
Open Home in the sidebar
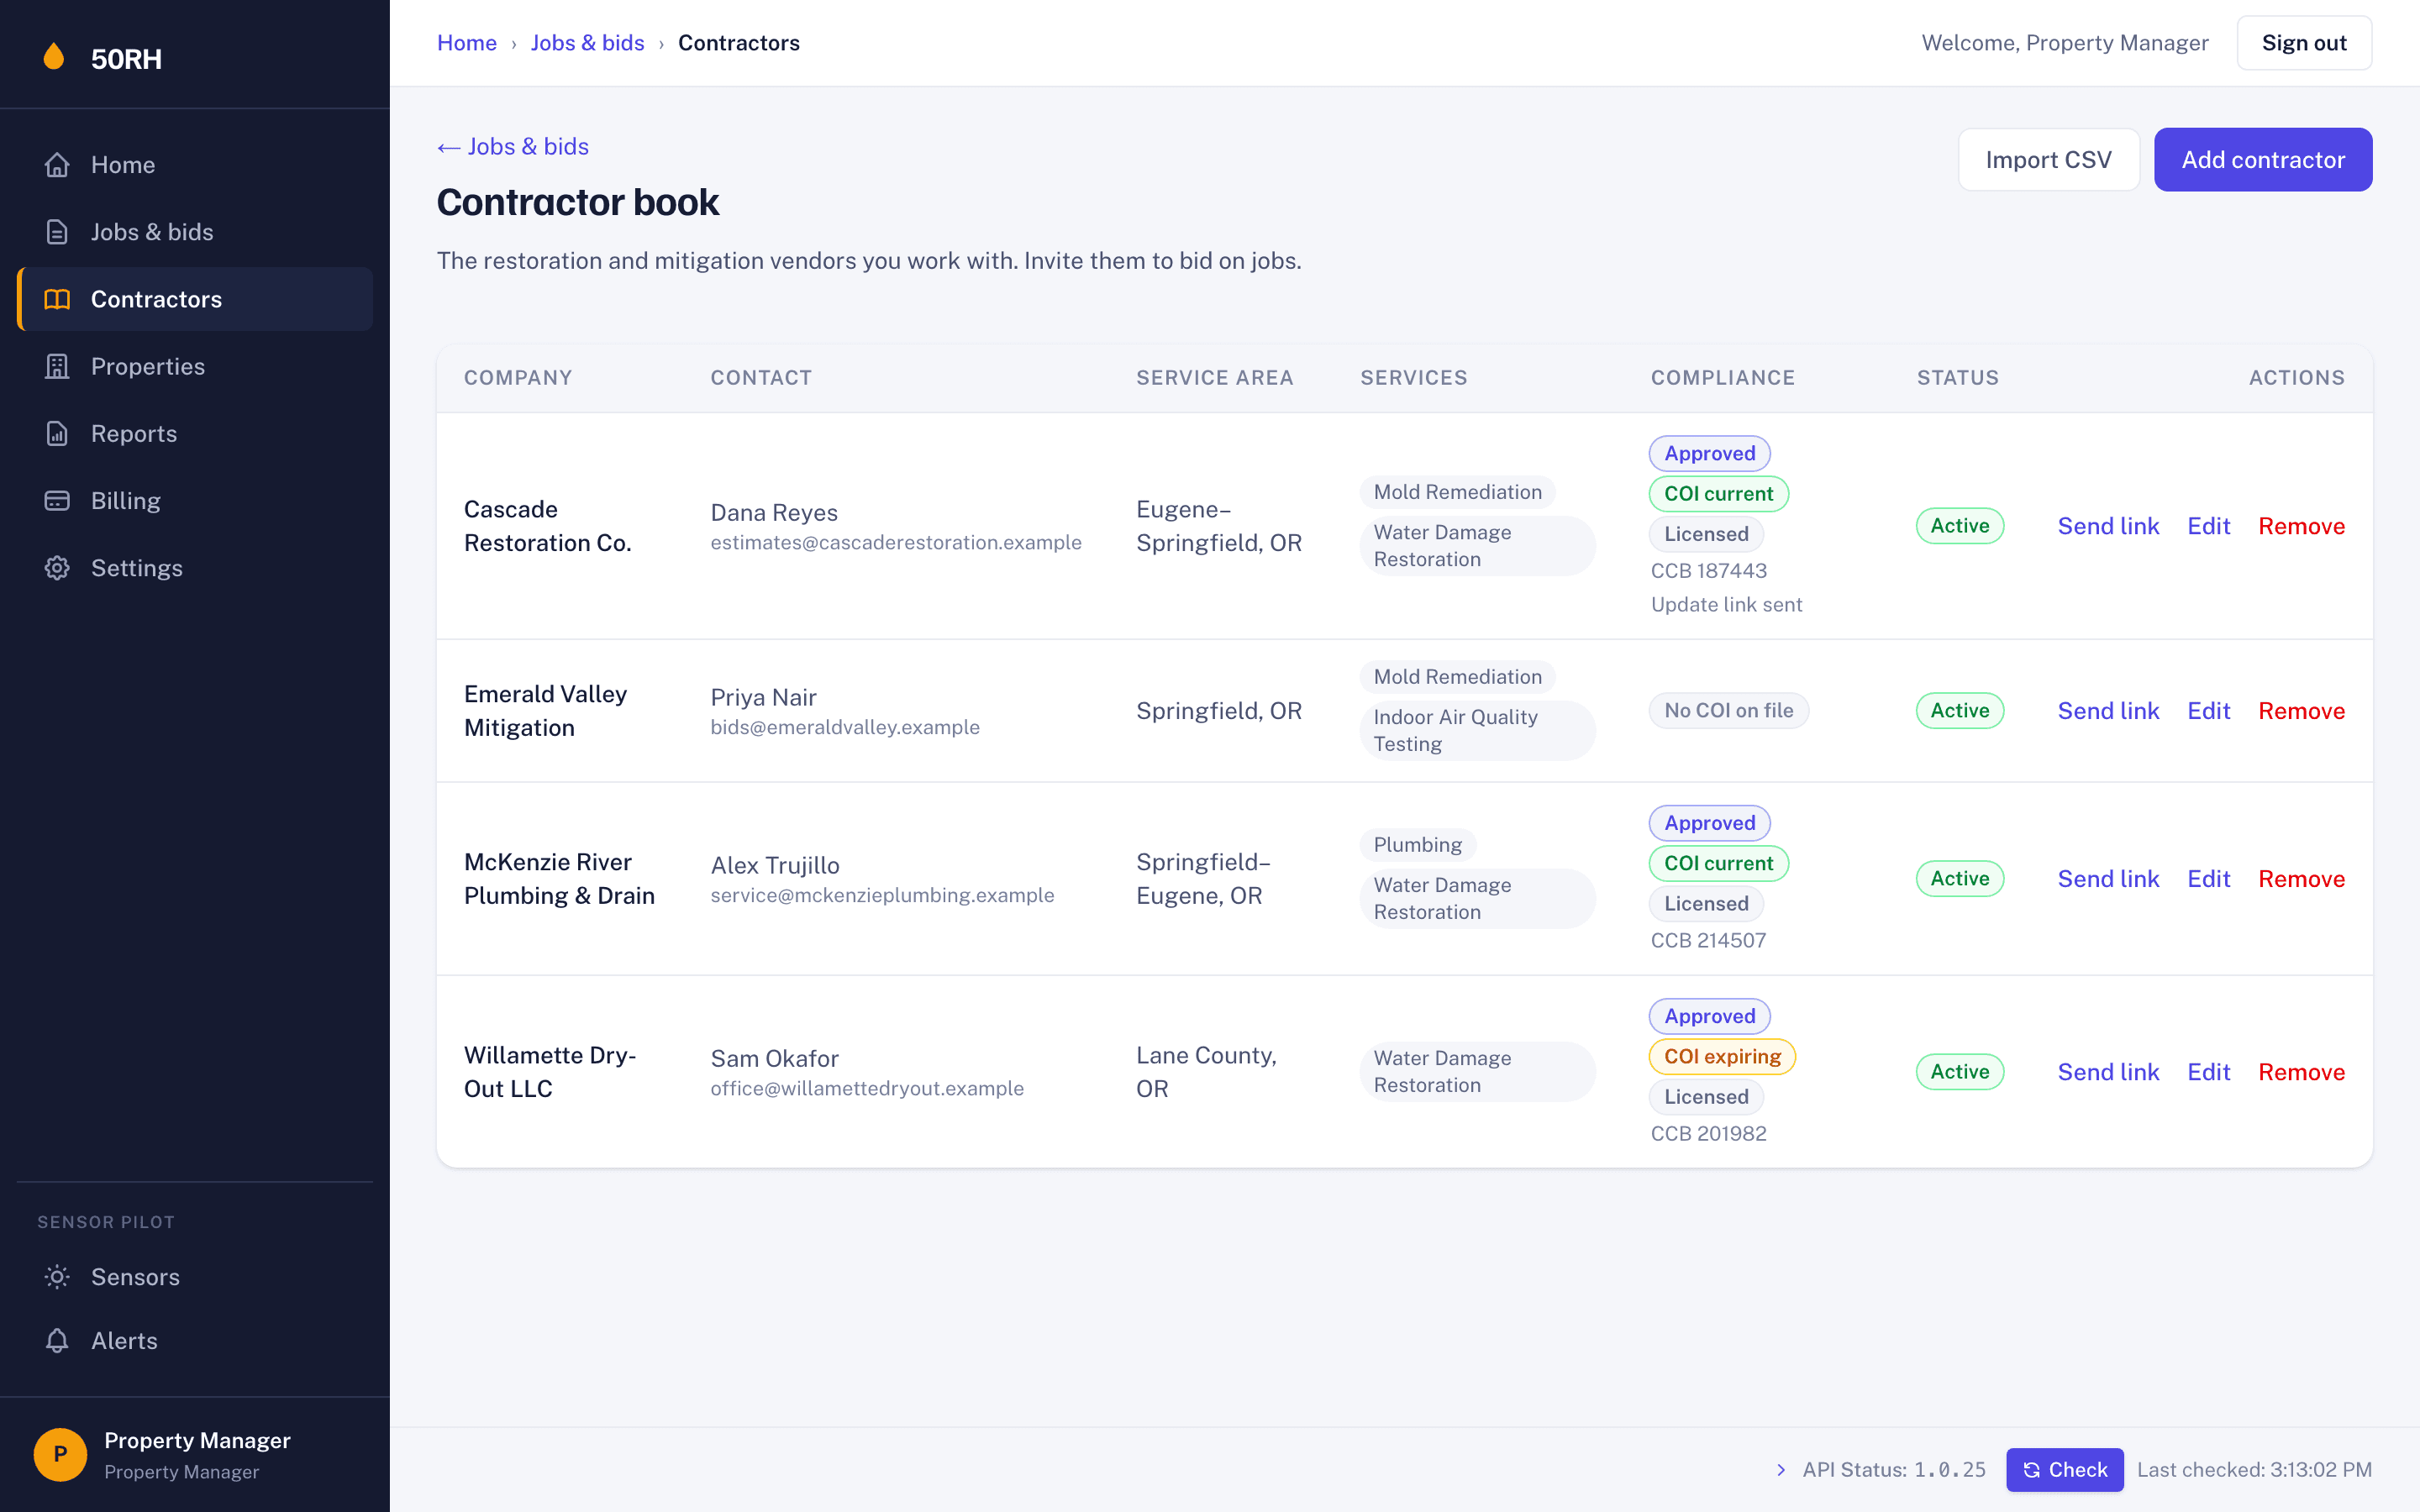195,165
